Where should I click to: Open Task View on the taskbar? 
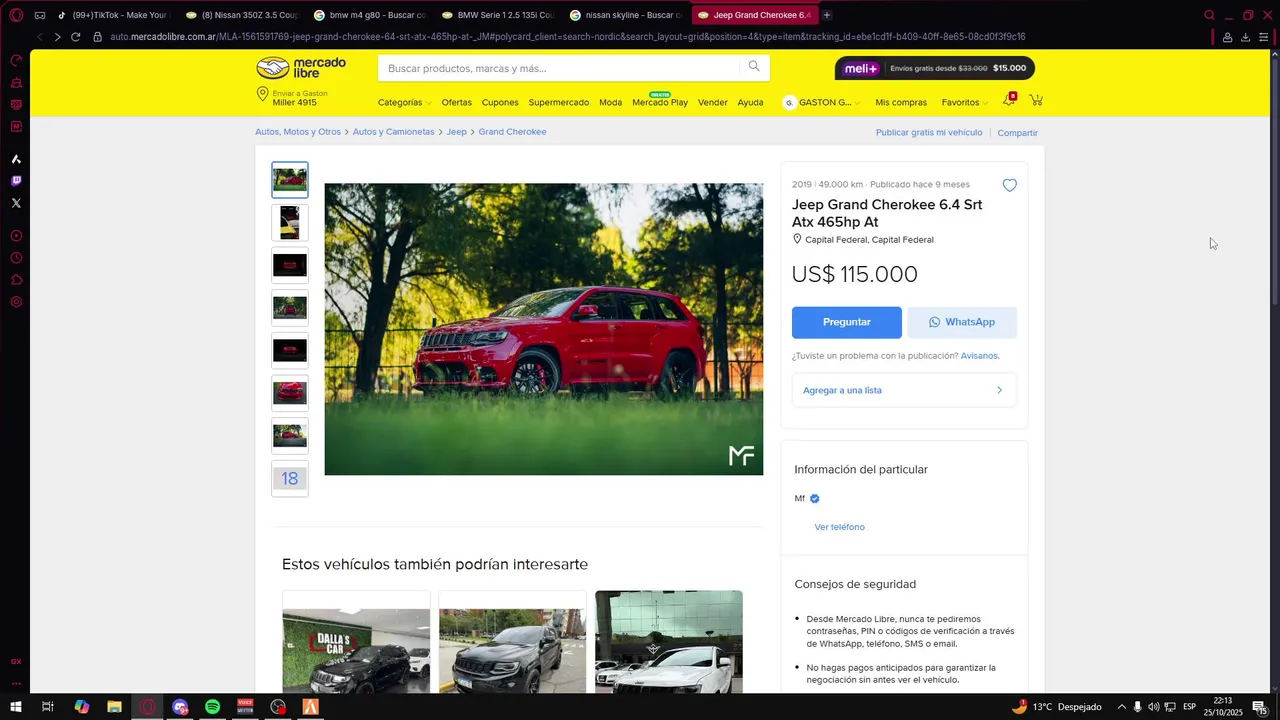[47, 707]
